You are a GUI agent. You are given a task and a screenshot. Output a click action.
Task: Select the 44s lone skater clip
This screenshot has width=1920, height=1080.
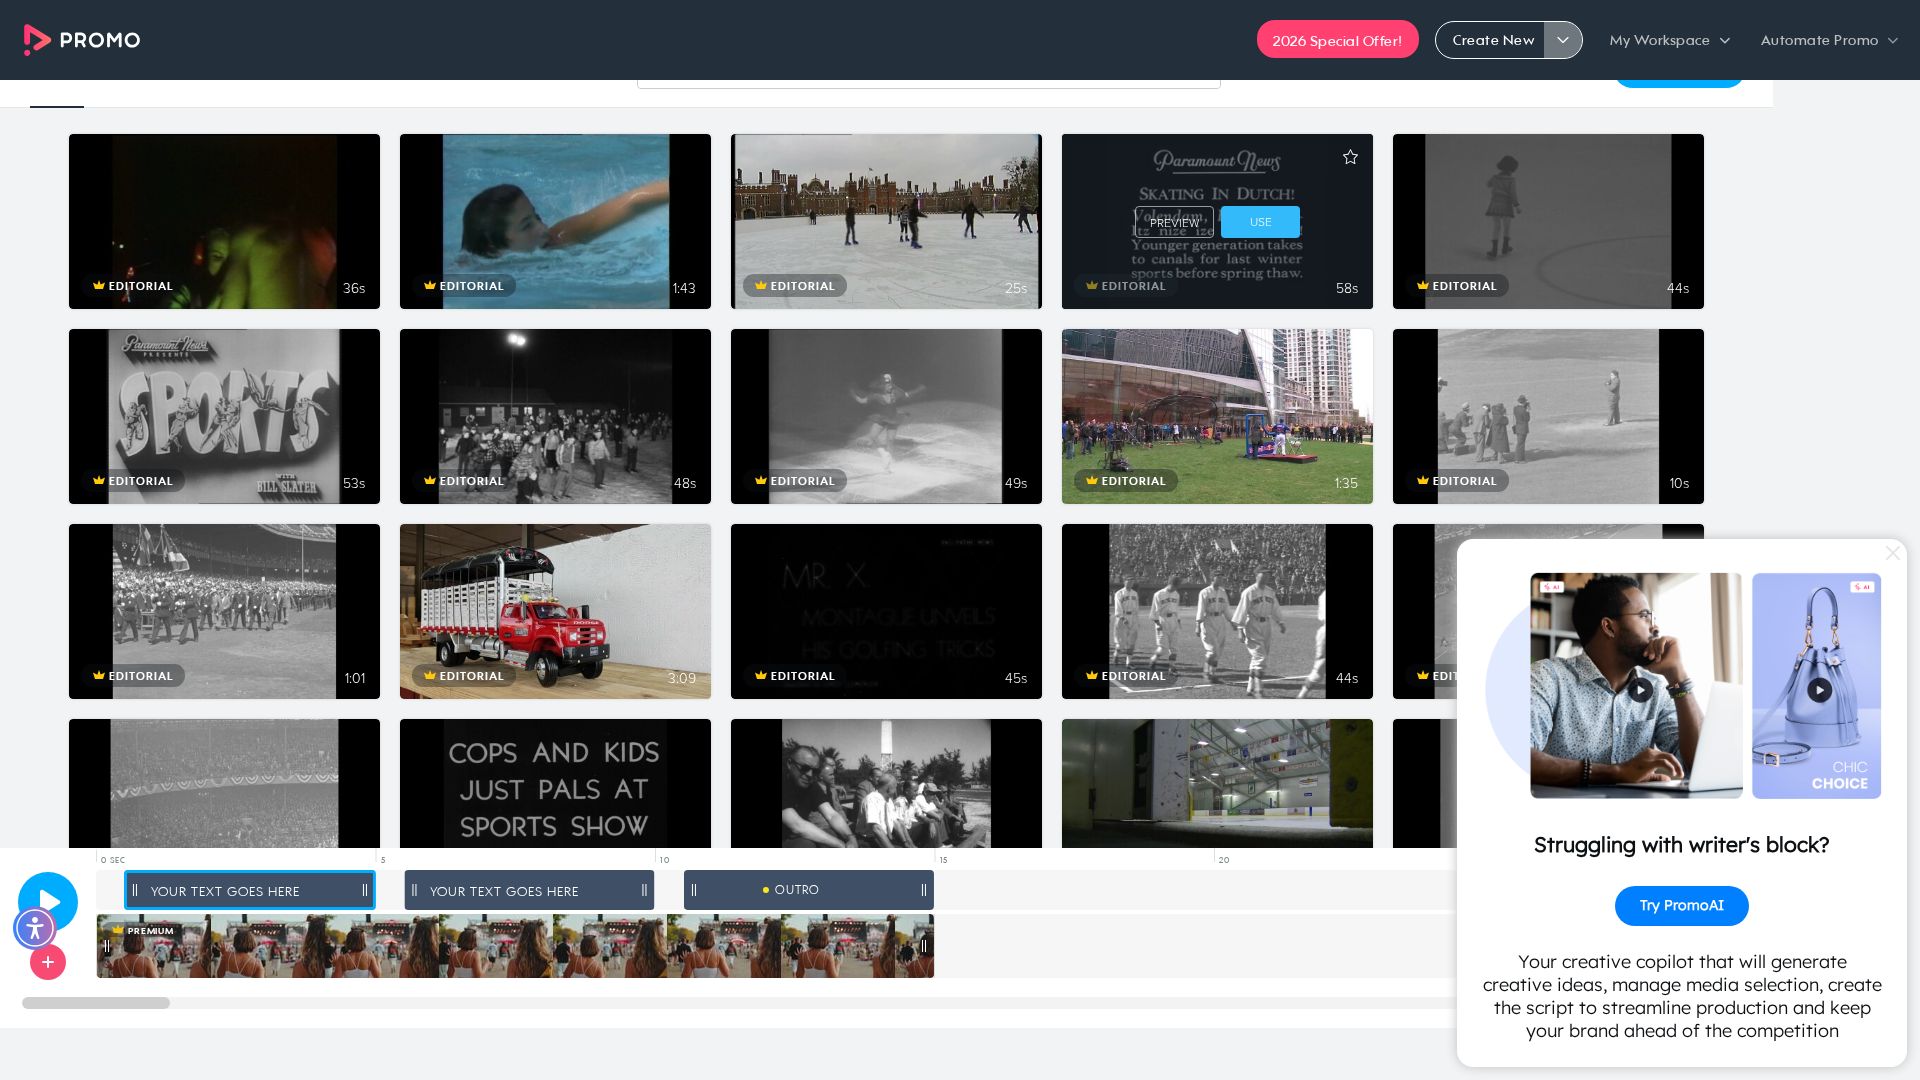(1548, 221)
